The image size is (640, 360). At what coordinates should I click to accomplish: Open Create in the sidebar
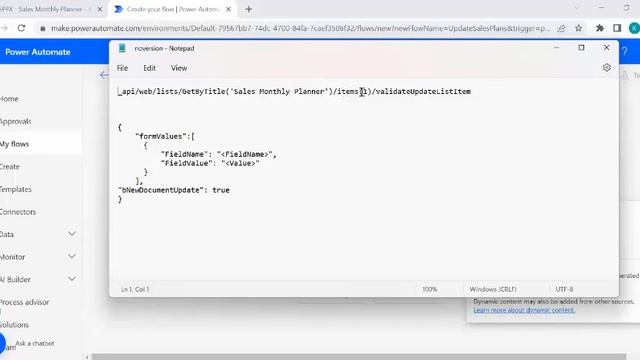(x=10, y=167)
